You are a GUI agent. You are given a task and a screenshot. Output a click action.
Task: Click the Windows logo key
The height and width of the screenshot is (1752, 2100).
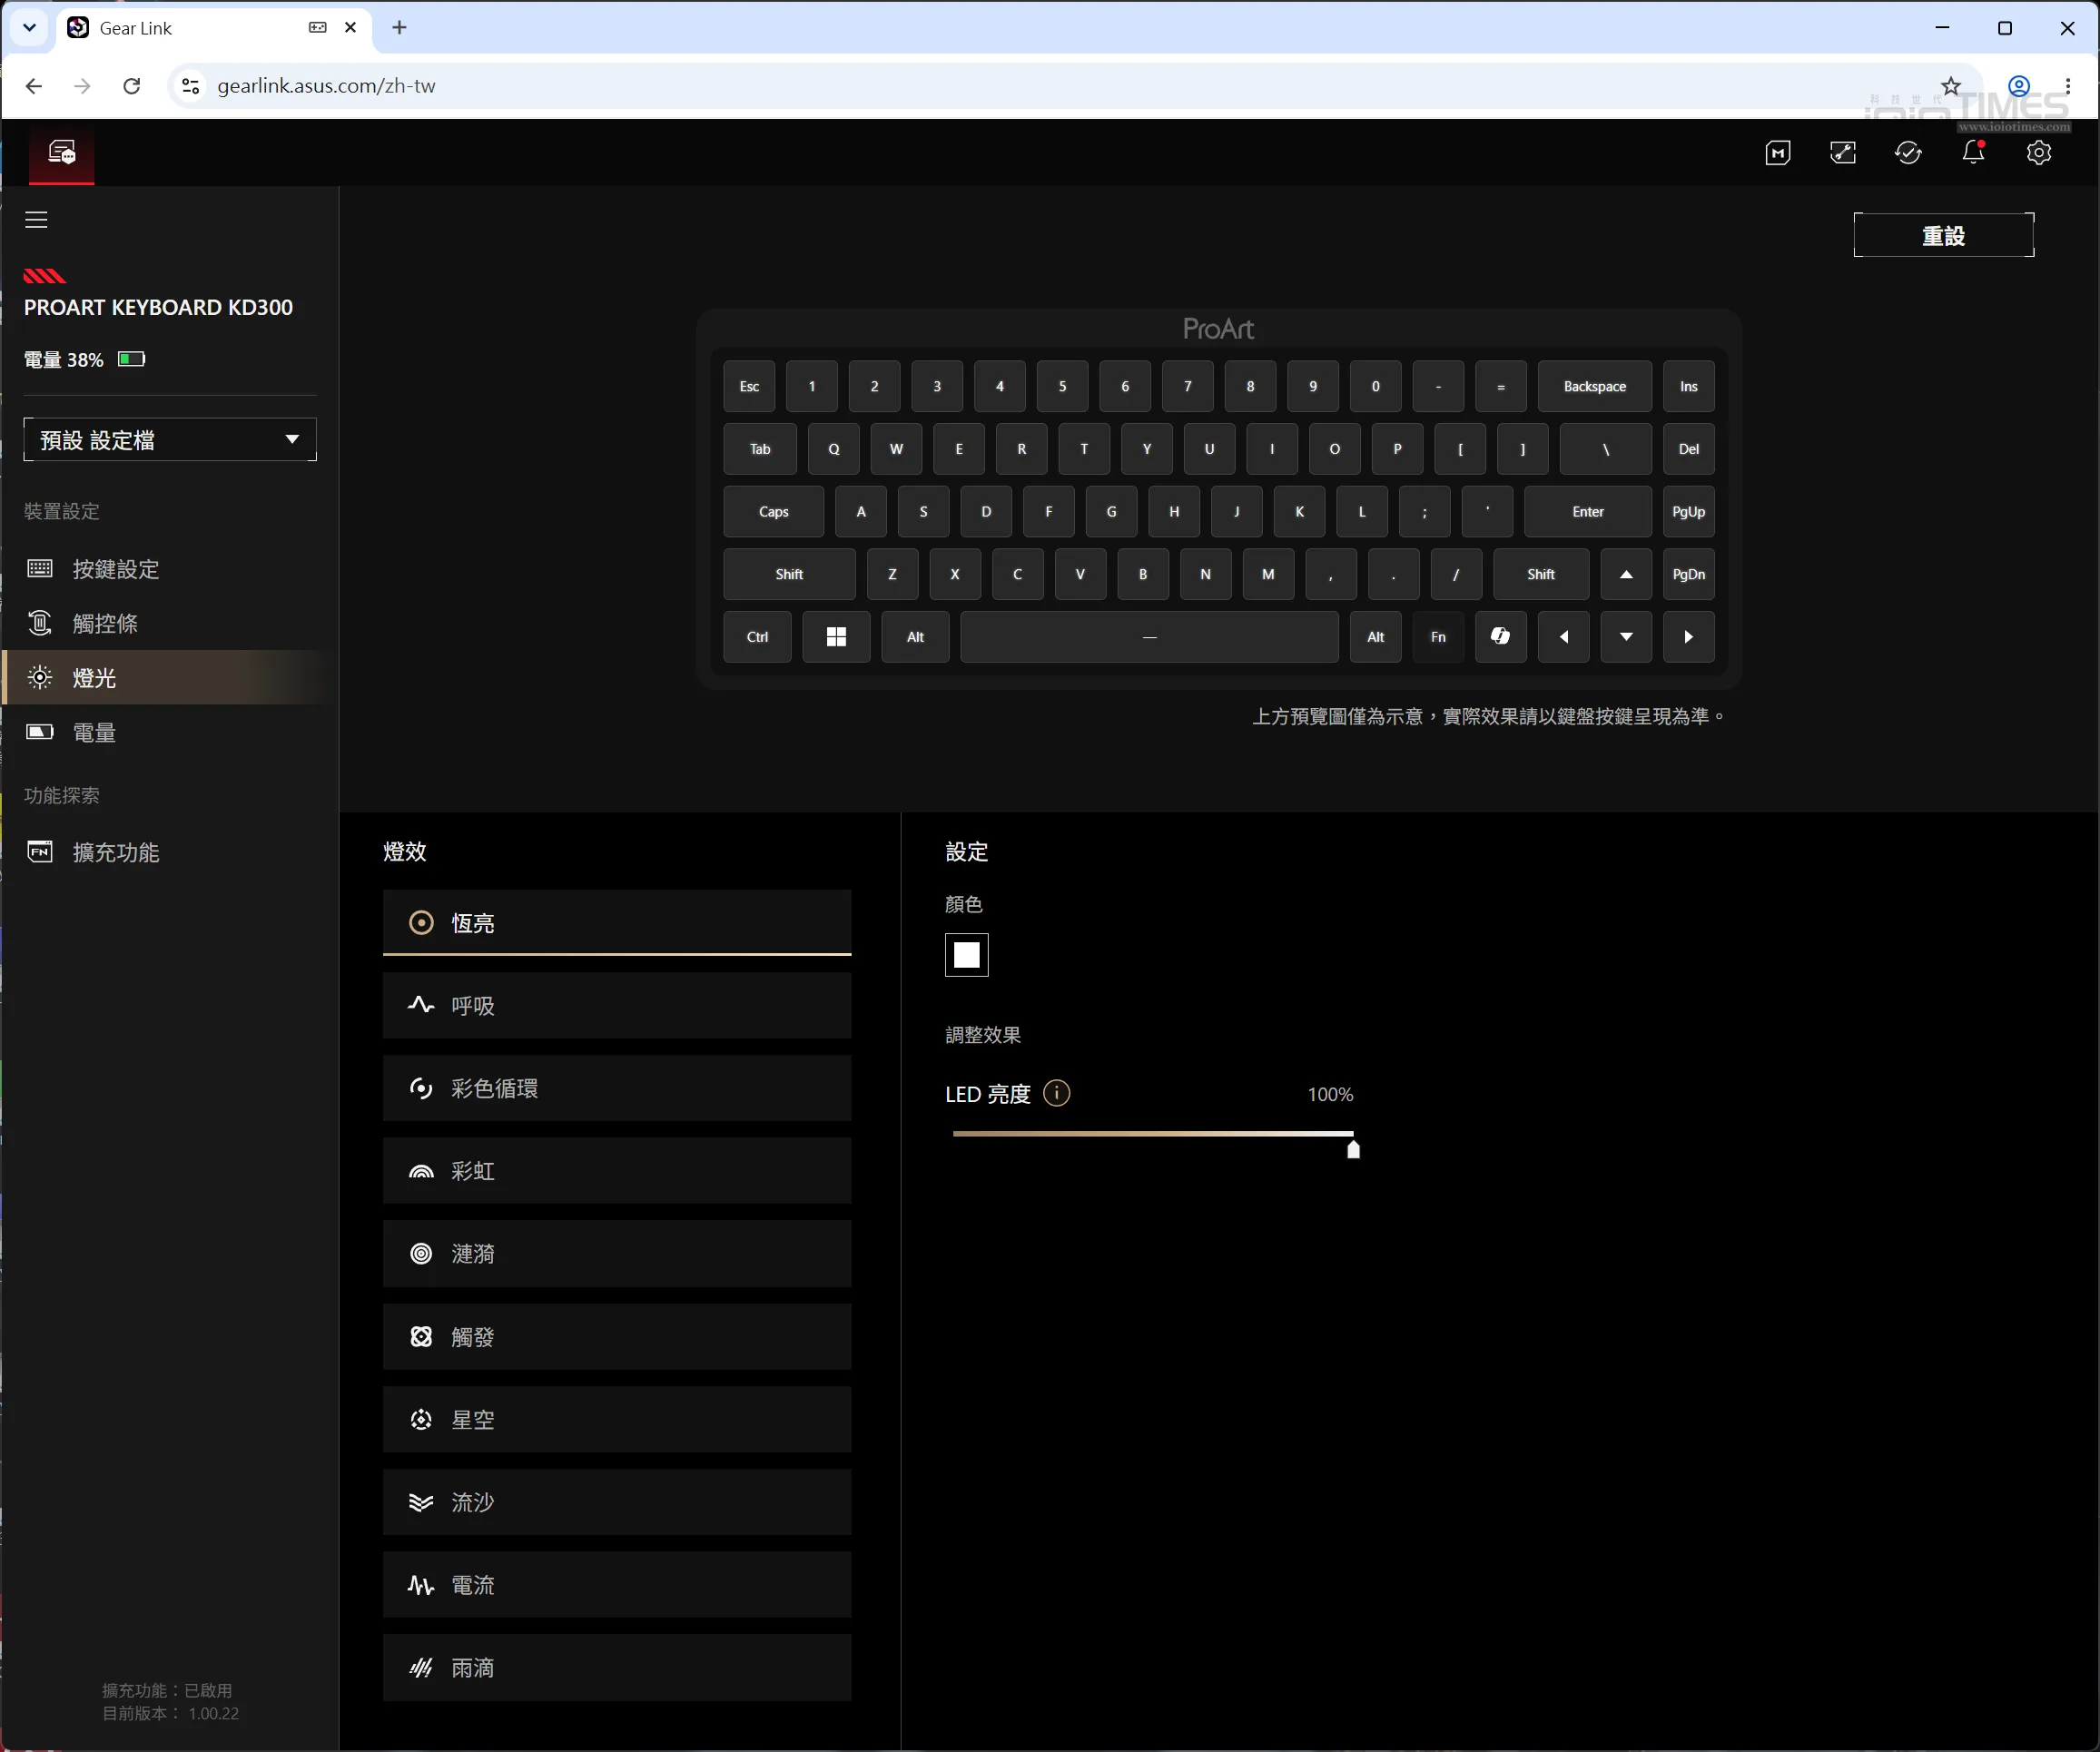tap(836, 637)
